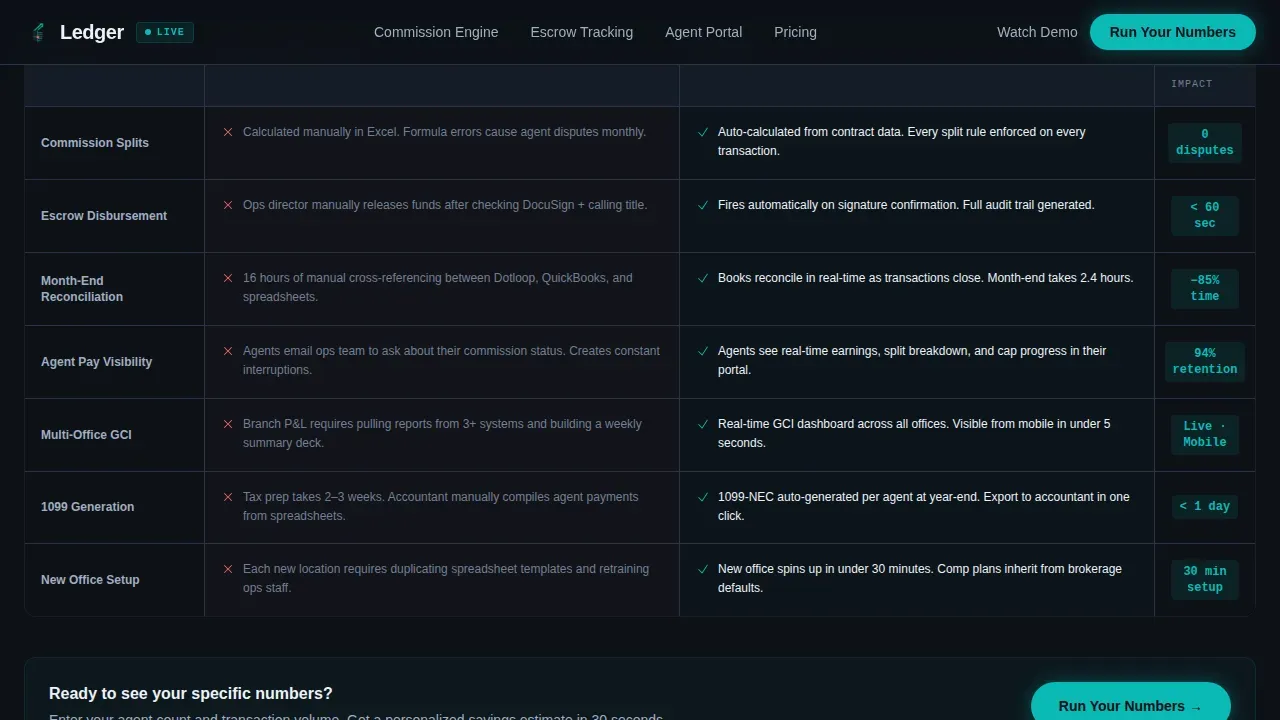
Task: Go to the Agent Portal page
Action: point(704,32)
